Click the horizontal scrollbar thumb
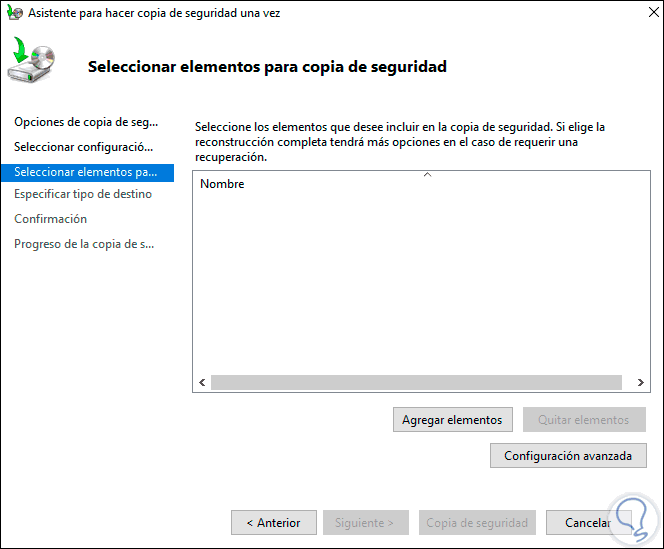Image resolution: width=664 pixels, height=549 pixels. (416, 383)
